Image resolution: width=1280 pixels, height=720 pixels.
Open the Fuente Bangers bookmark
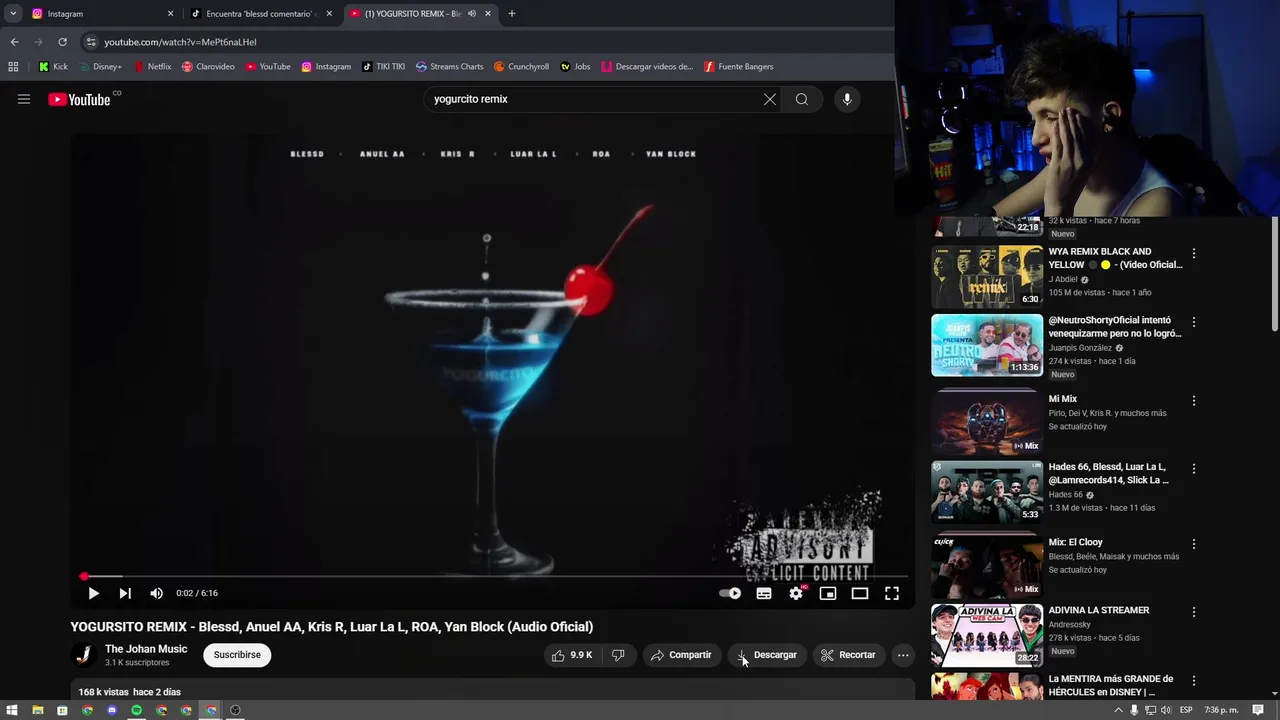(x=739, y=67)
